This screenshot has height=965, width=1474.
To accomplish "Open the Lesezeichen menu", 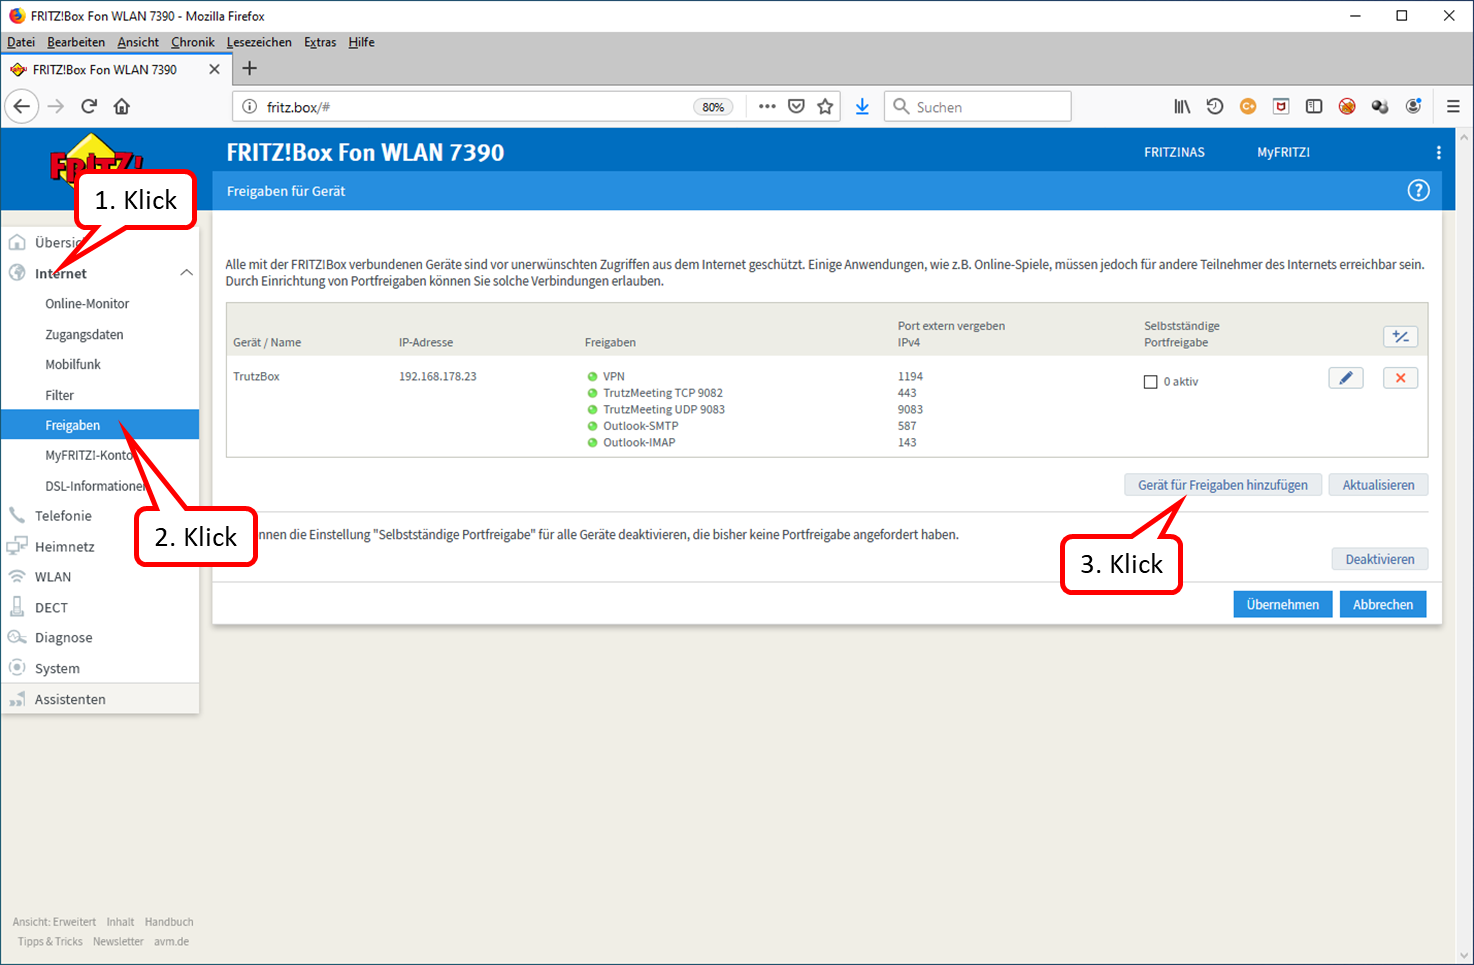I will (x=259, y=42).
